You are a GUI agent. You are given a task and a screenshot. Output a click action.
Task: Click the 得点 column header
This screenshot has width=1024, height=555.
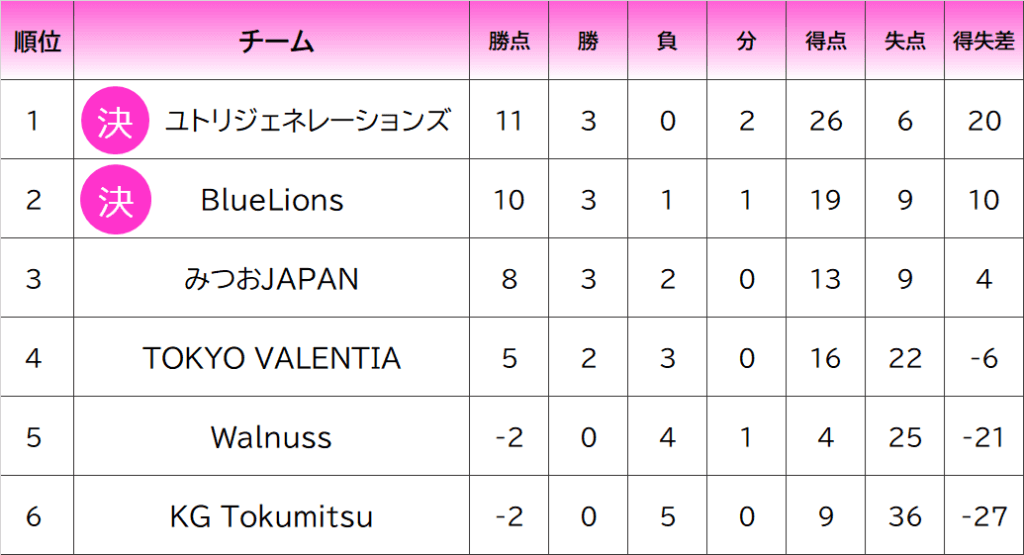825,41
